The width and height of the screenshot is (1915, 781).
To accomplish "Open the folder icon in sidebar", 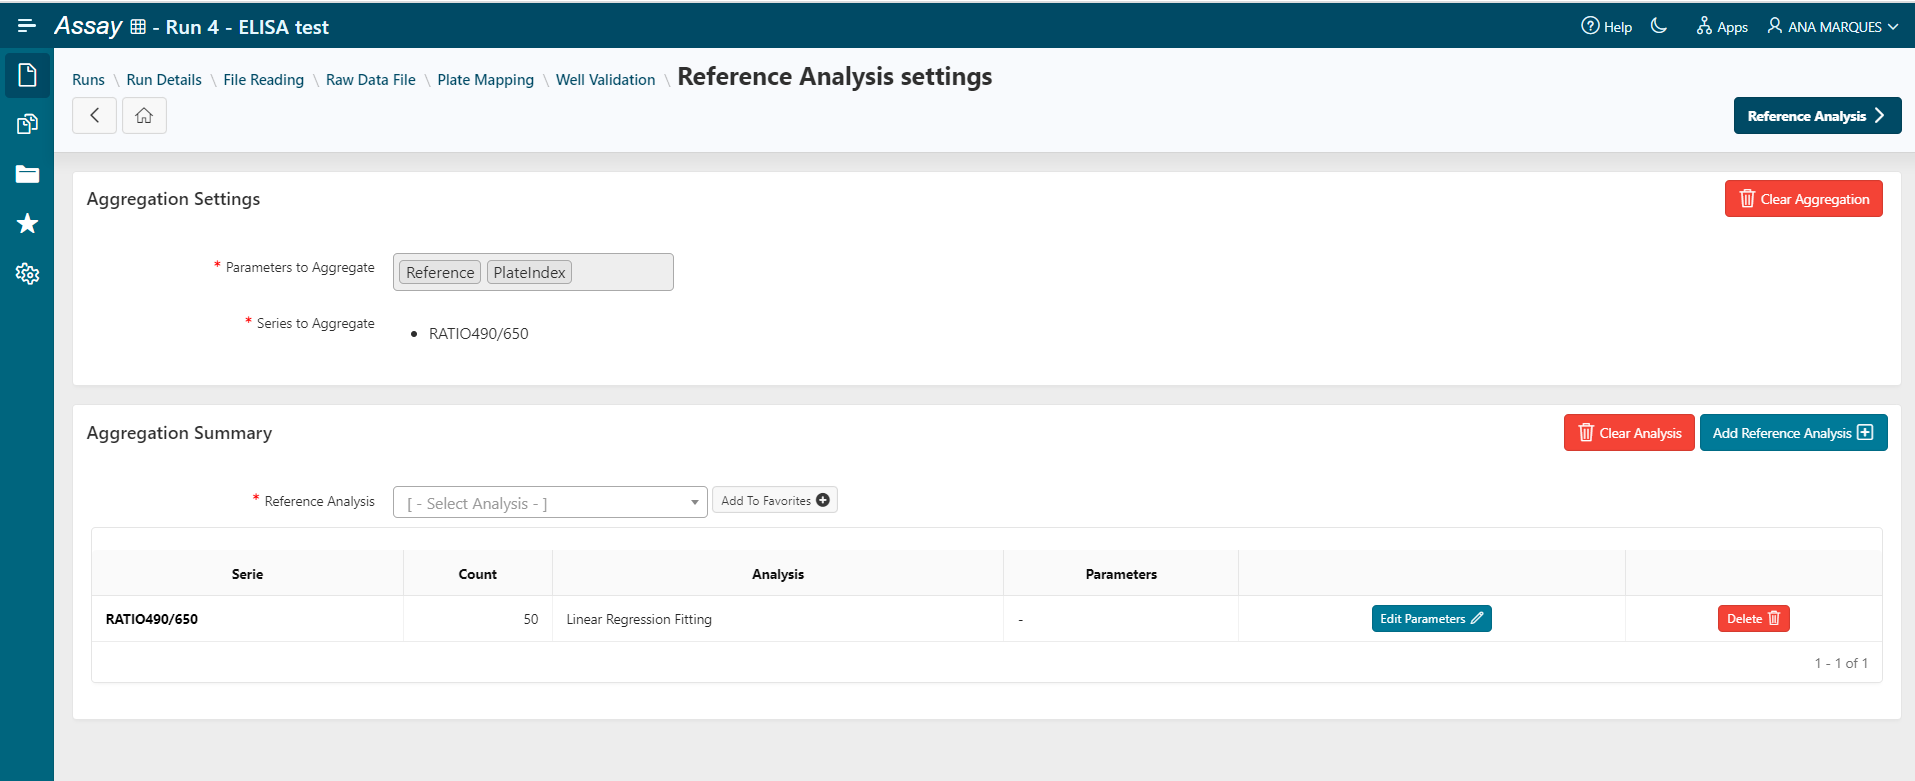I will click(x=27, y=174).
